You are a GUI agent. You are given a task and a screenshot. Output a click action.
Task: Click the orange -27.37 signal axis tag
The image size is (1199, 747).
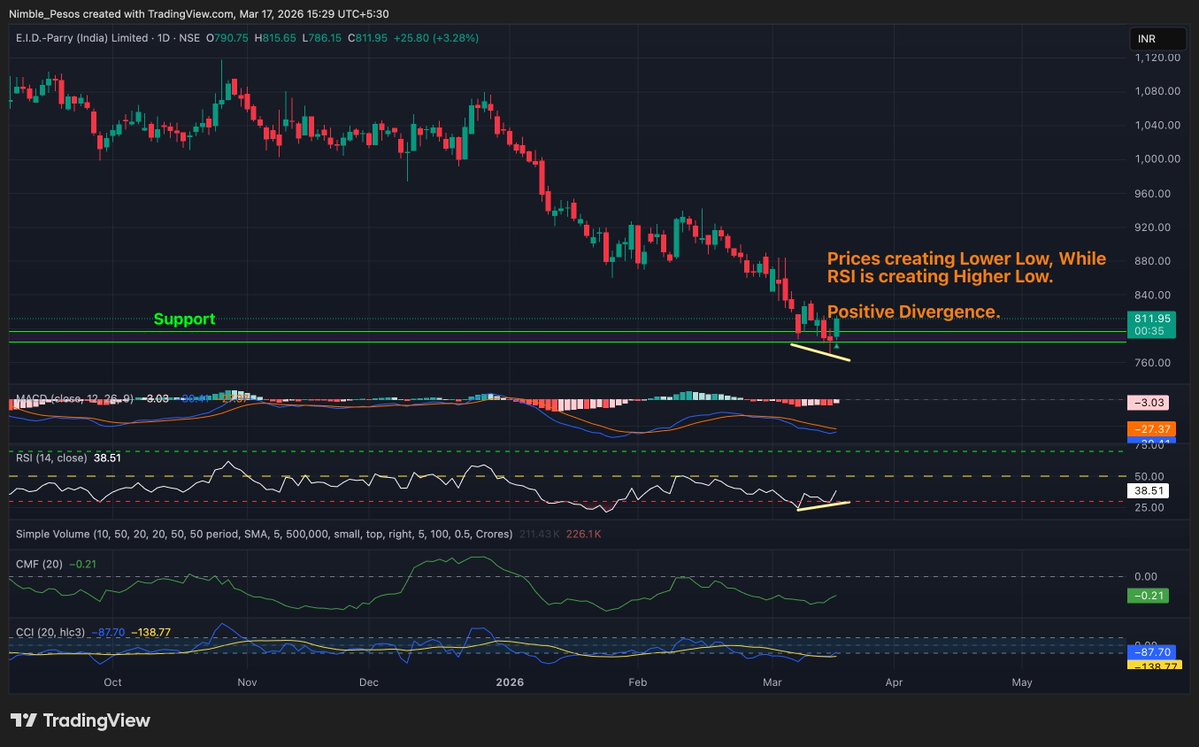point(1151,429)
